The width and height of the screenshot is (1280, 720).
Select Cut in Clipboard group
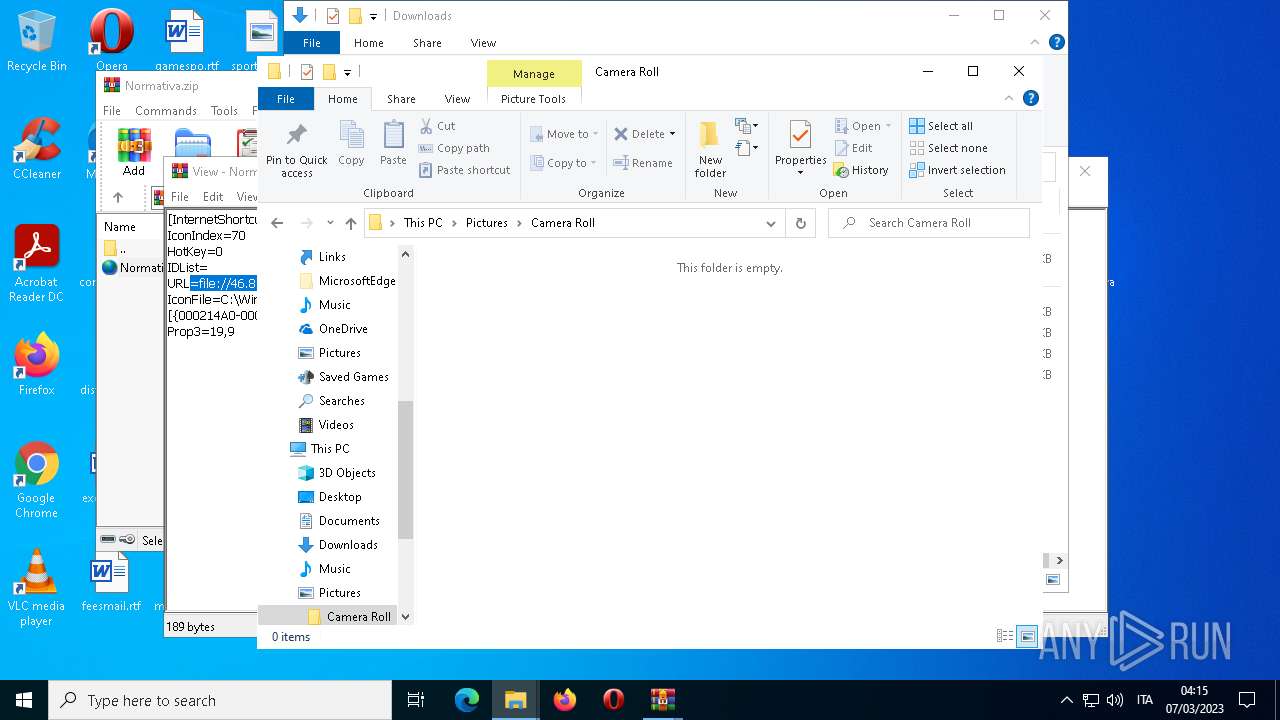pyautogui.click(x=437, y=126)
